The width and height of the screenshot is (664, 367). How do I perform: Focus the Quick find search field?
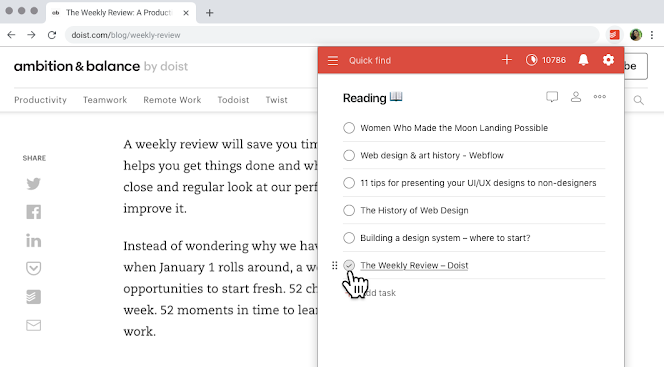tap(370, 61)
